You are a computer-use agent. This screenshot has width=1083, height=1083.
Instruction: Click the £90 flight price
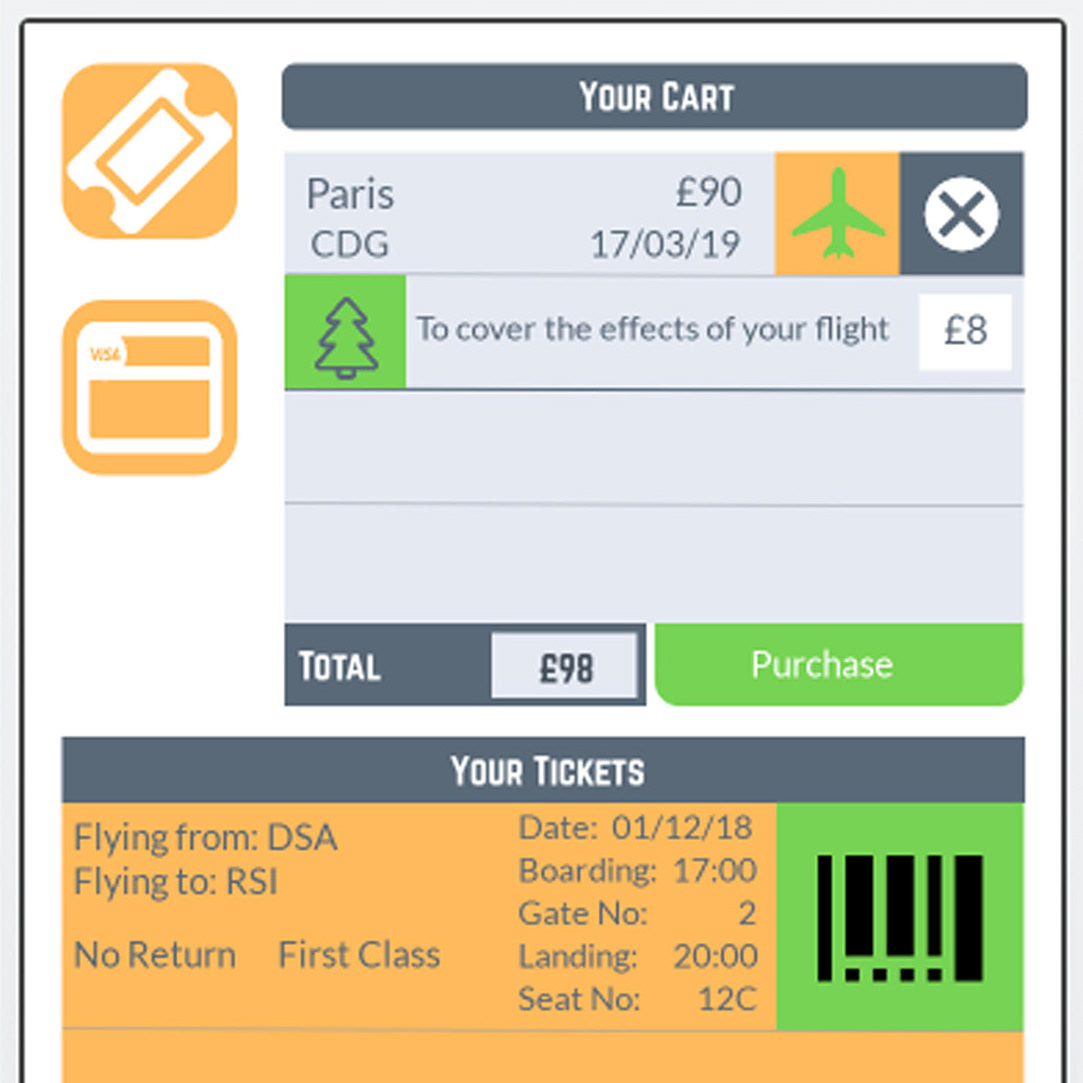pos(709,191)
